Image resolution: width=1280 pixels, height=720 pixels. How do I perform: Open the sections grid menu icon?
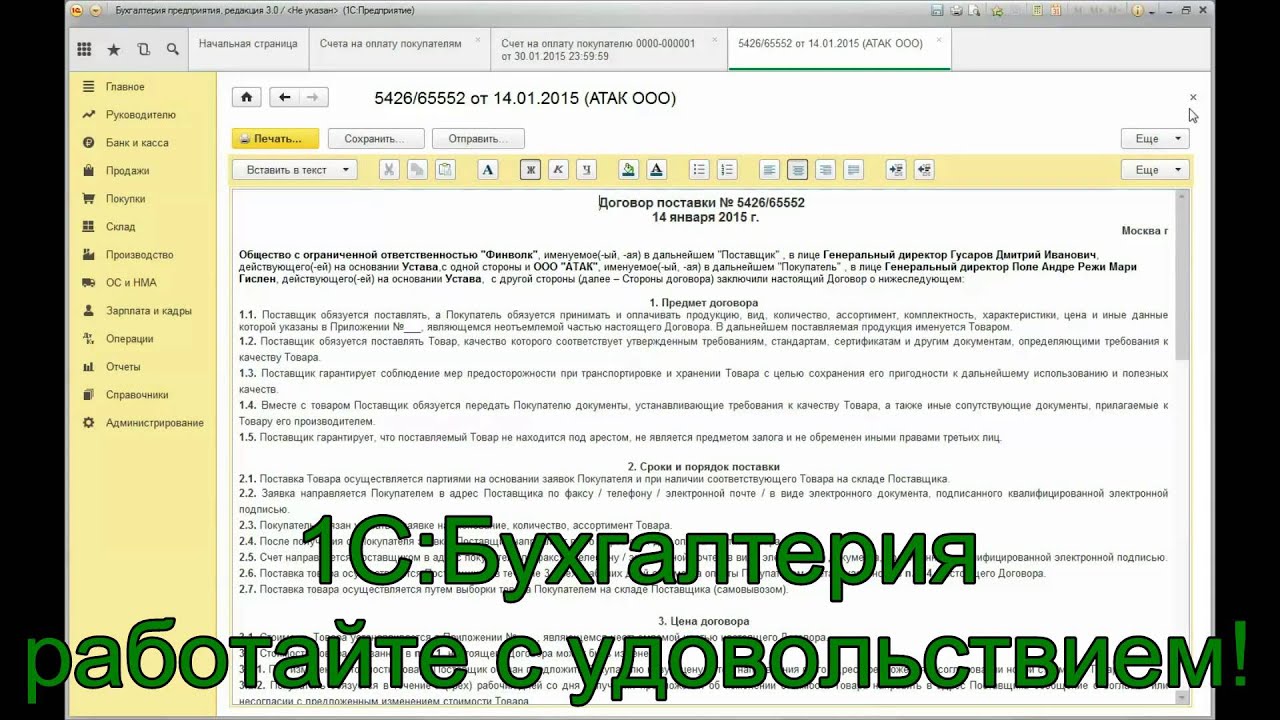tap(84, 49)
